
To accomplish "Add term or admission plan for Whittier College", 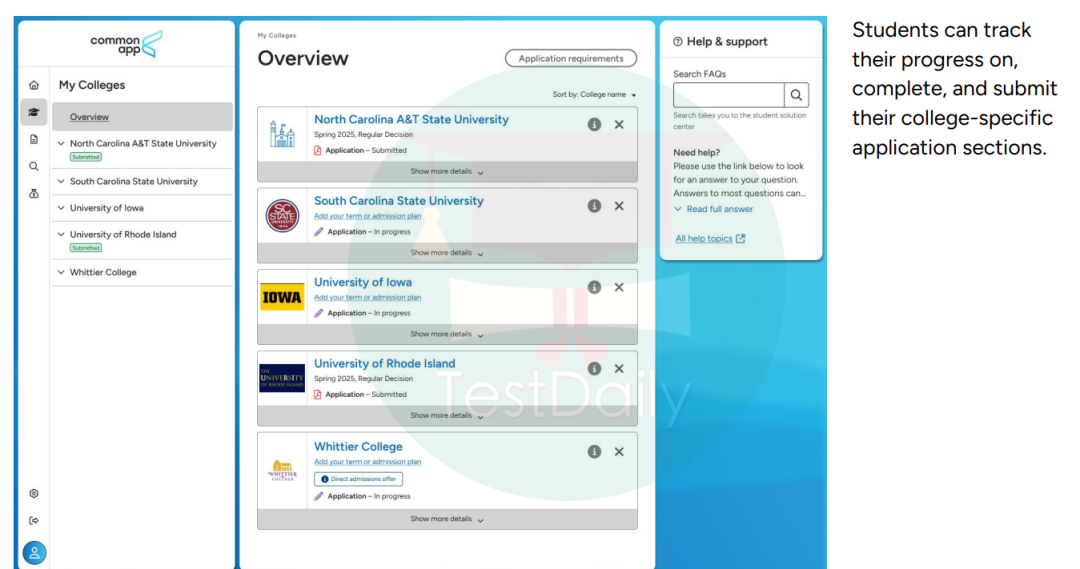I will pos(367,462).
